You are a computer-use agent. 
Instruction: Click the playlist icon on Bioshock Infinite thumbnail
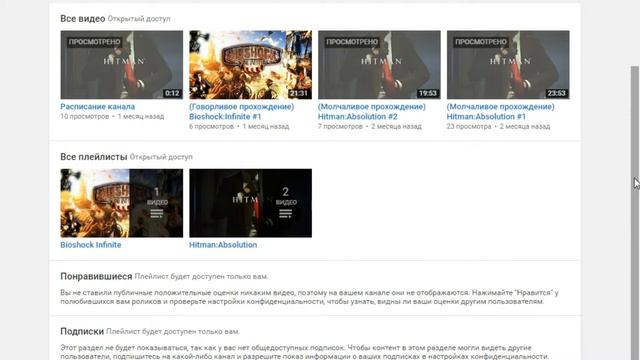[157, 213]
